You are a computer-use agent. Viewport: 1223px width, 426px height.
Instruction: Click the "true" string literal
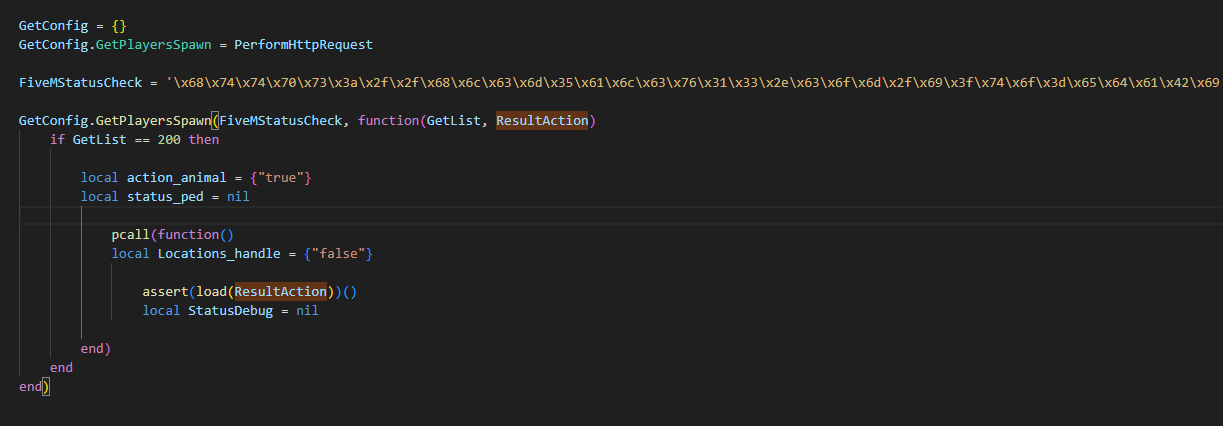coord(281,177)
